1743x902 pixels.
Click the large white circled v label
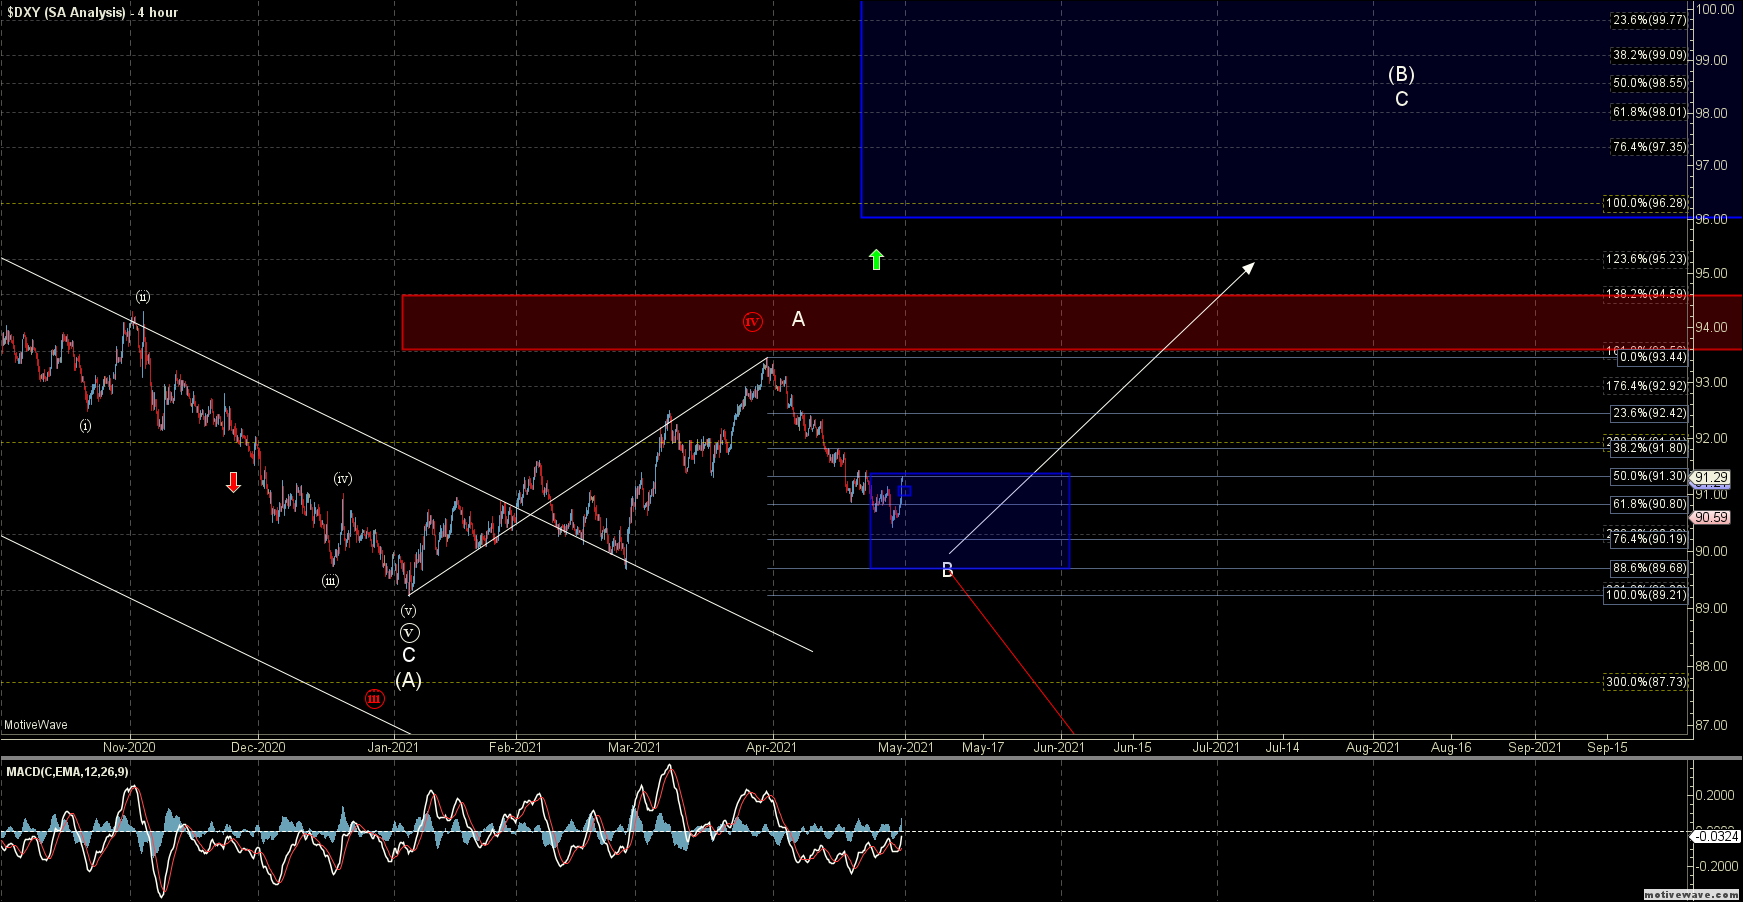click(x=409, y=632)
